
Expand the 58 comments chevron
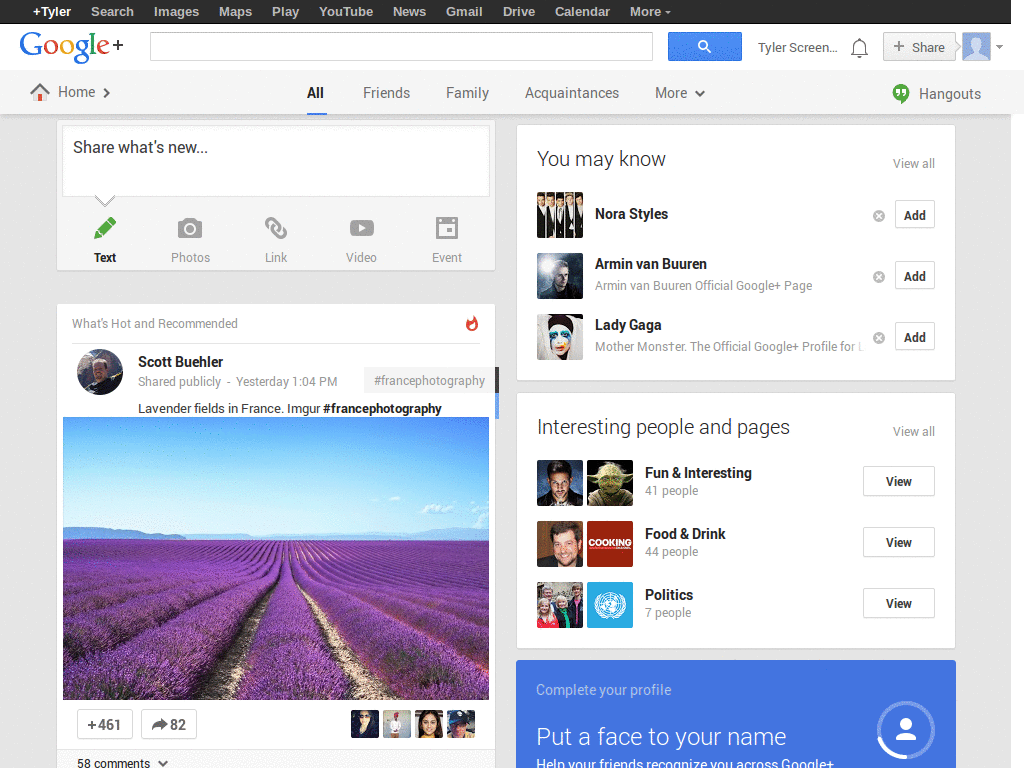tap(163, 763)
